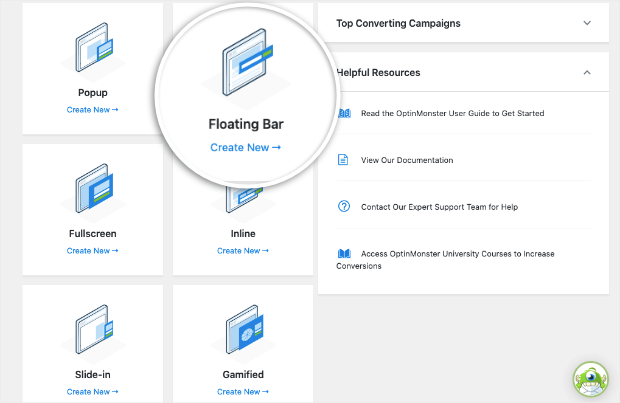Click the Fullscreen campaign type icon
The height and width of the screenshot is (403, 620).
click(94, 188)
